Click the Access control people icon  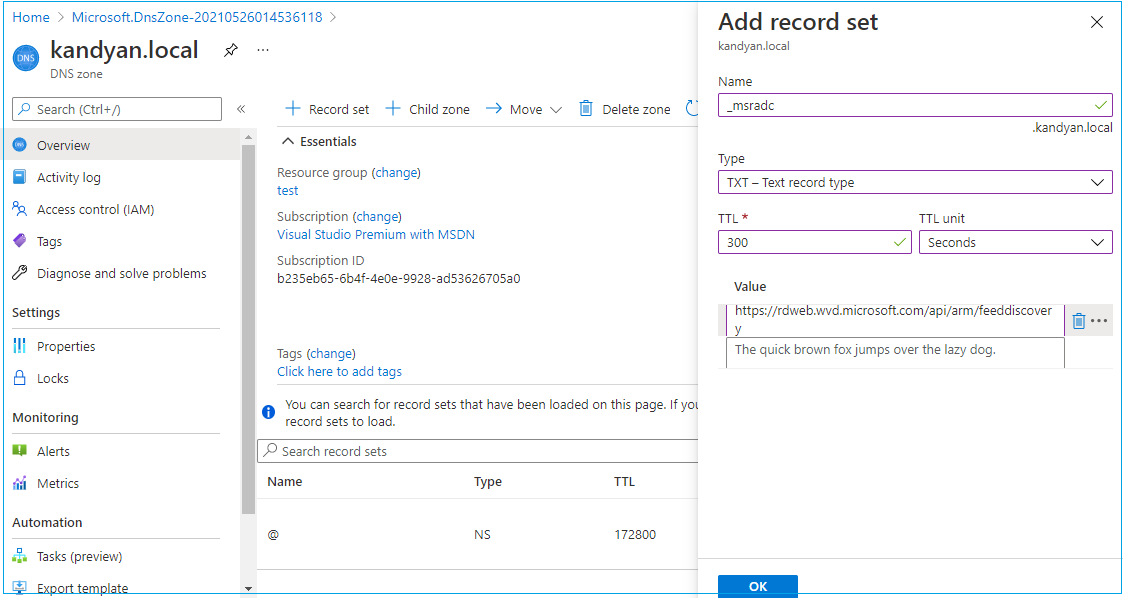(x=20, y=209)
